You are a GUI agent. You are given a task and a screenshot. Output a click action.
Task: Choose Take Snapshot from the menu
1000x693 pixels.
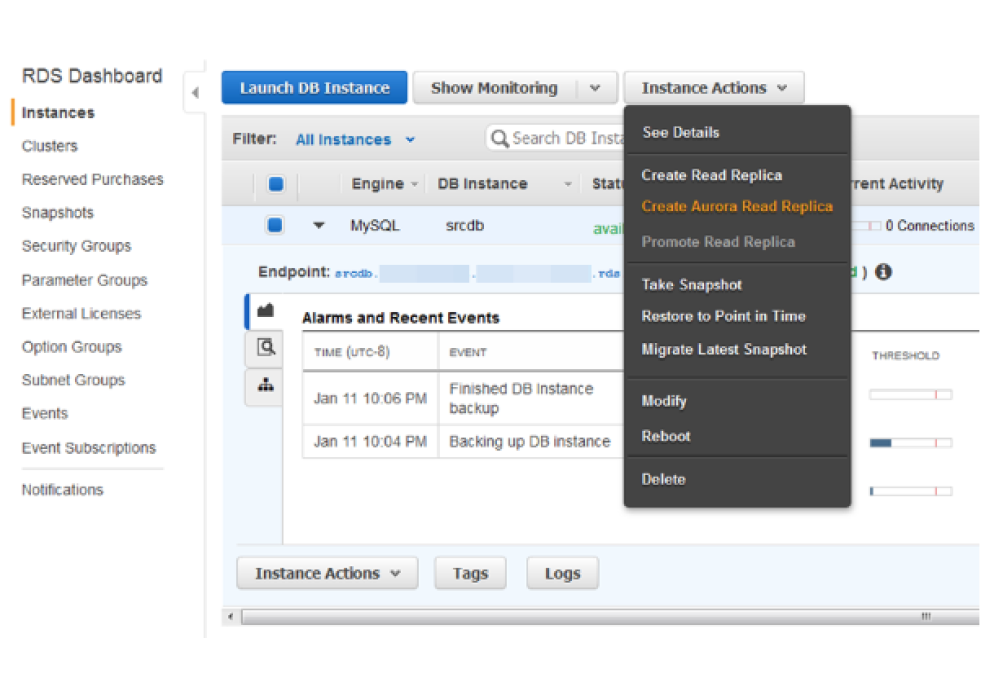(691, 285)
